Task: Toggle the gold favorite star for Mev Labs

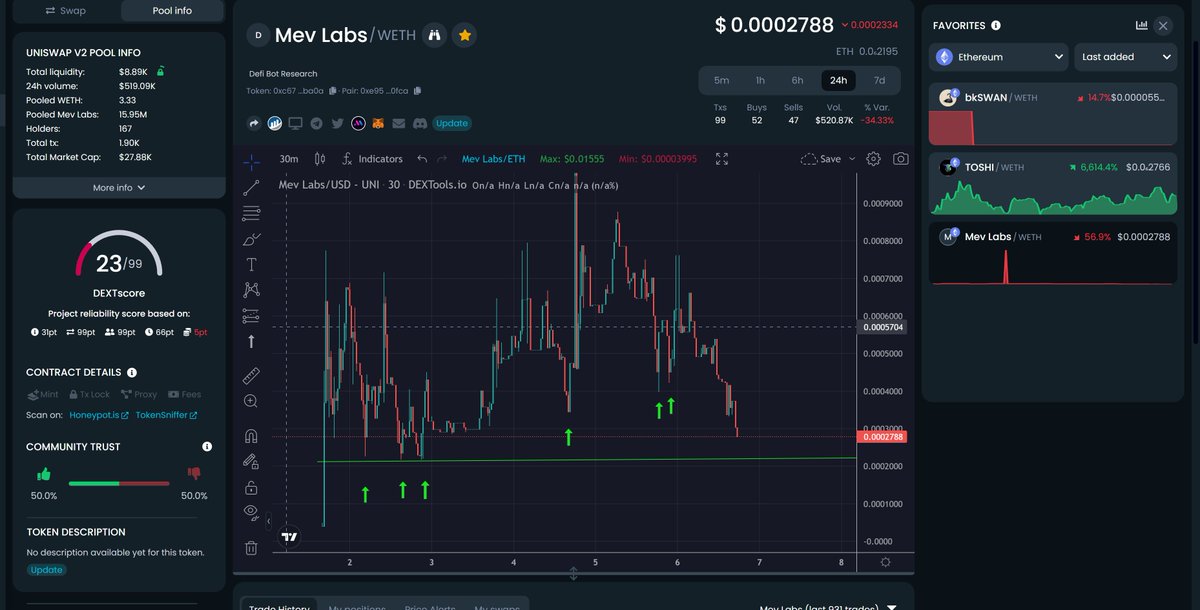Action: pyautogui.click(x=464, y=35)
